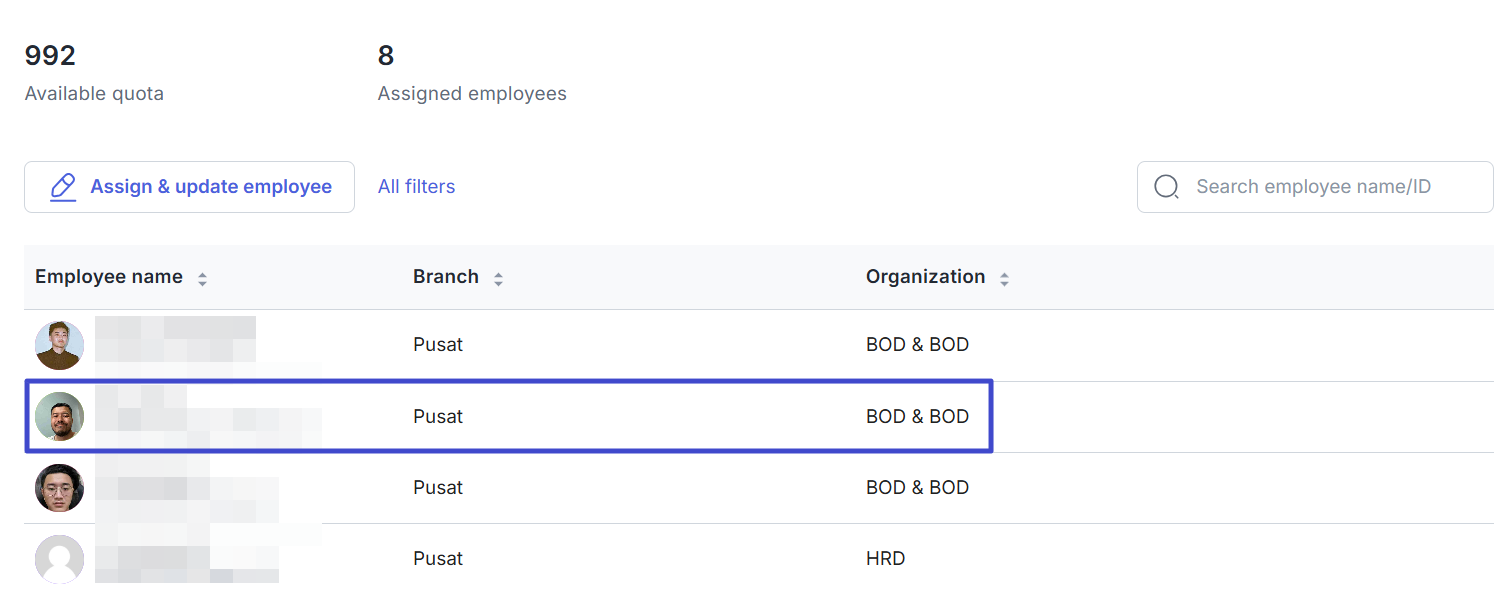Open the All filters link
This screenshot has width=1512, height=589.
click(x=416, y=187)
